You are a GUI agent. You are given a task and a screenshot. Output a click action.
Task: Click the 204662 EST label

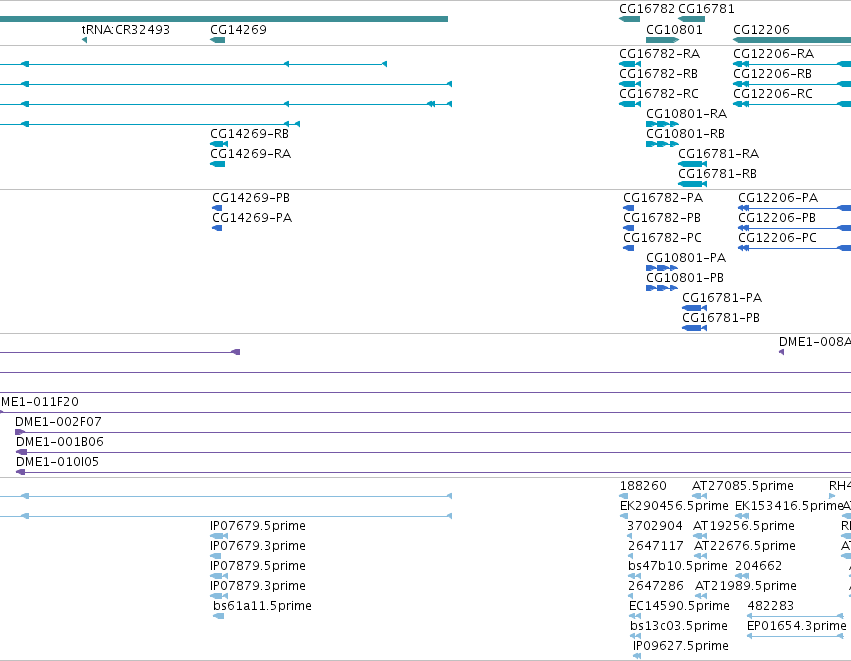click(758, 566)
